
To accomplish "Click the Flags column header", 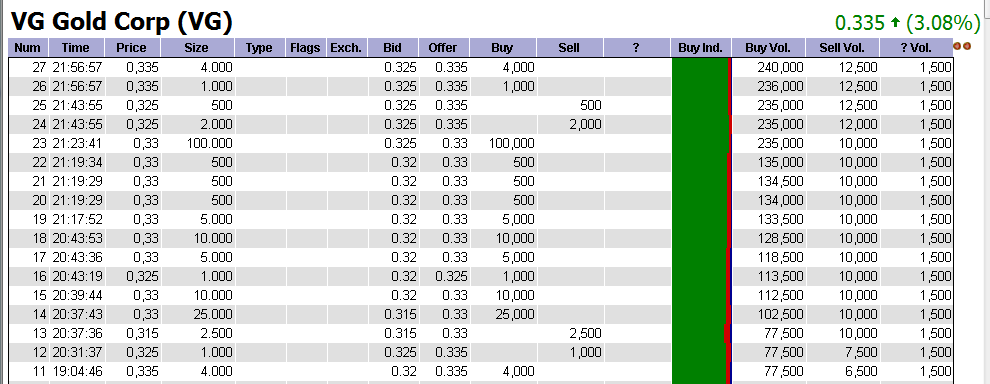I will click(305, 47).
